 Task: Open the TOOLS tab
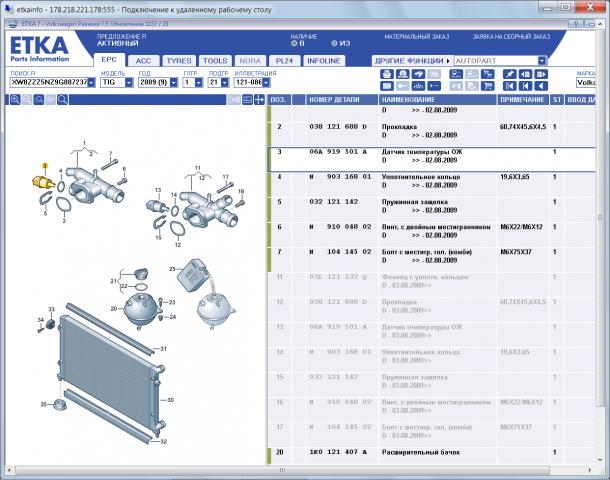click(215, 61)
